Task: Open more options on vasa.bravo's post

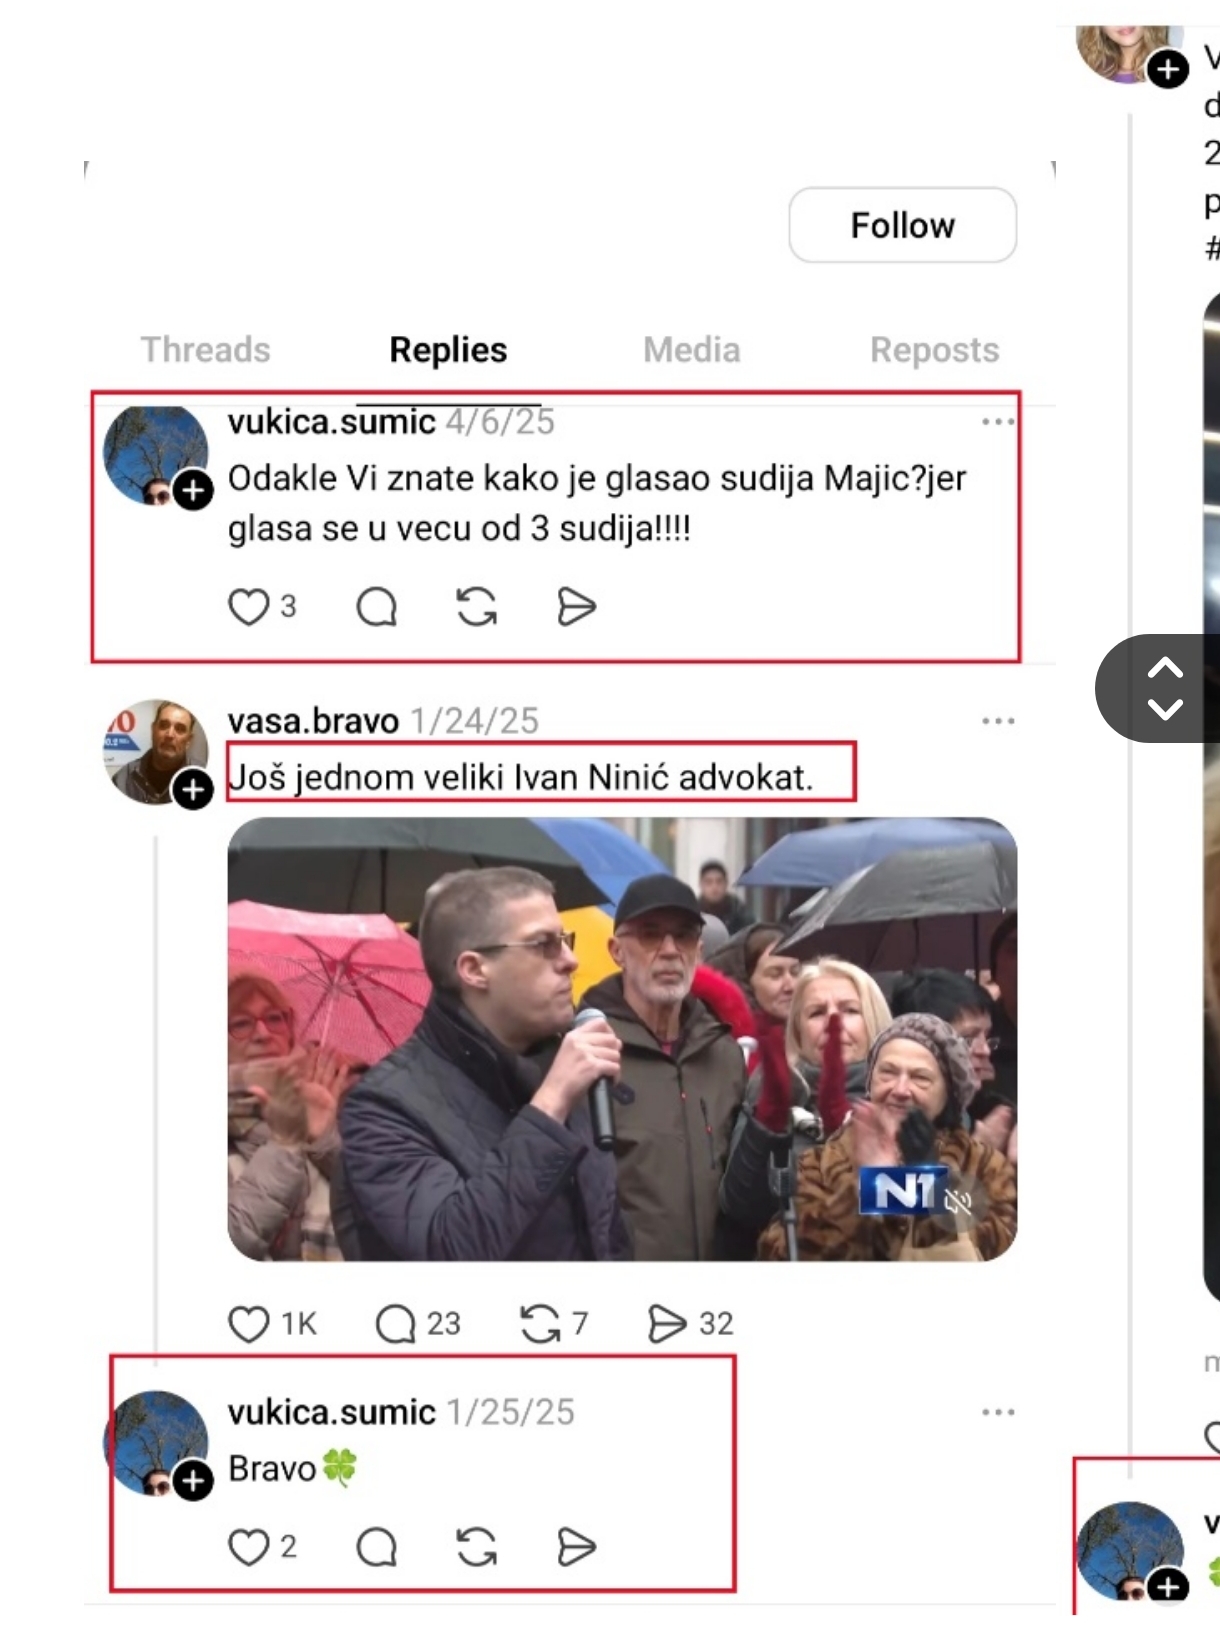Action: [998, 721]
